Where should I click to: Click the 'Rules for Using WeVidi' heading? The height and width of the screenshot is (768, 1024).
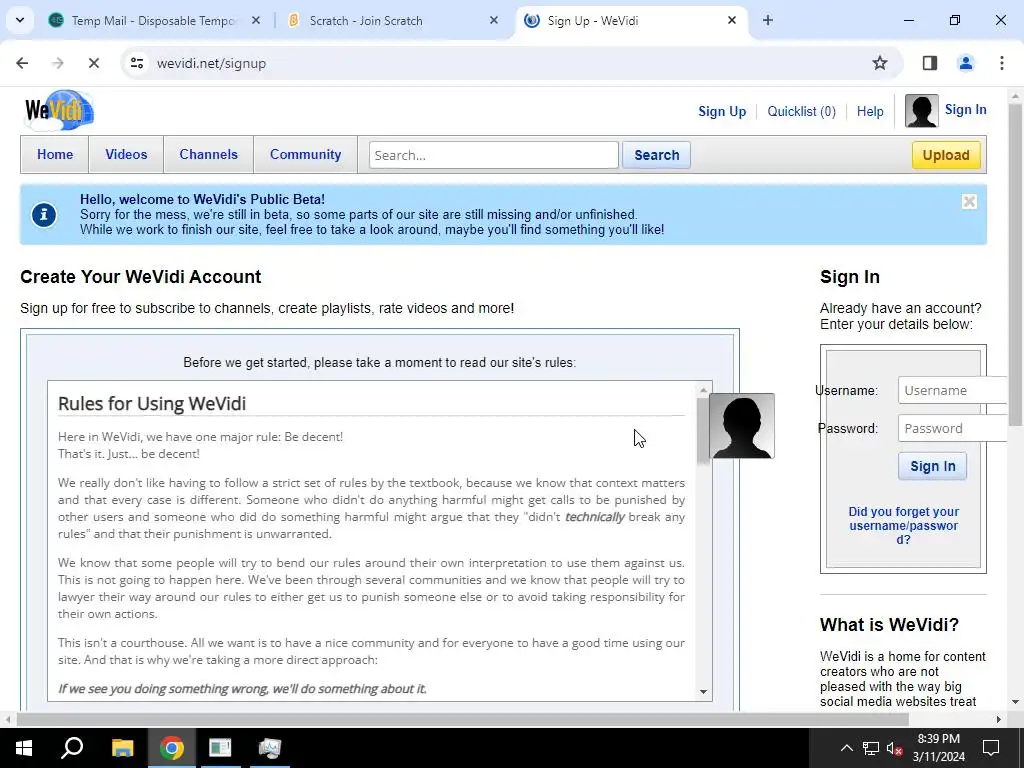(x=152, y=404)
